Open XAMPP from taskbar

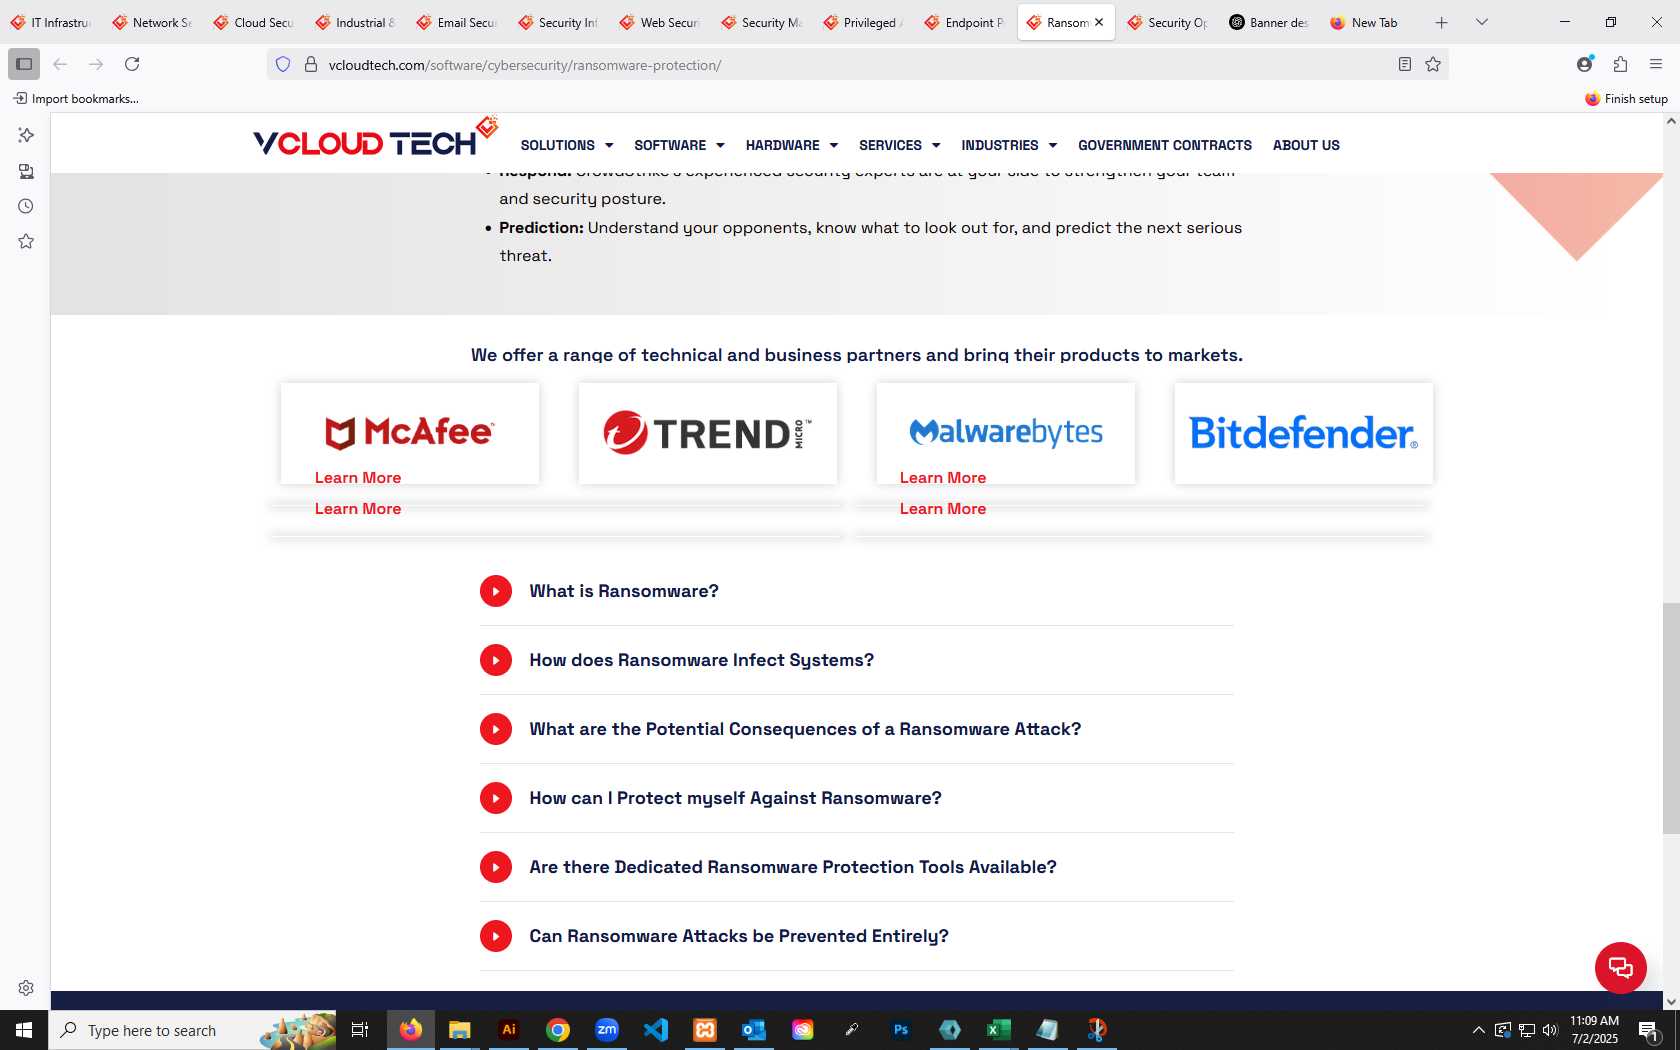tap(705, 1029)
